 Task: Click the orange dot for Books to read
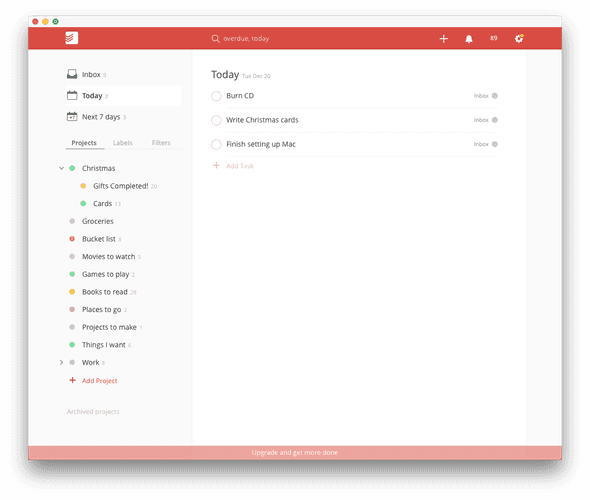tap(72, 292)
